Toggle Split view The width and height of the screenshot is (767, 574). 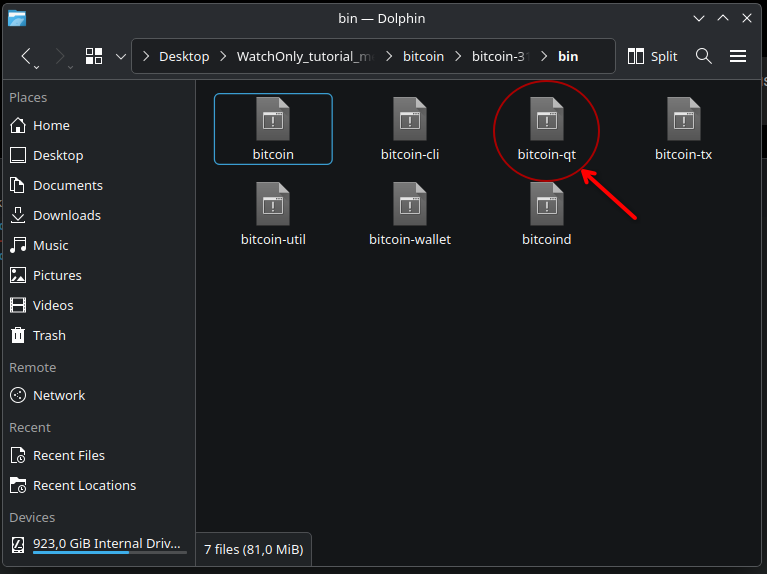tap(653, 56)
